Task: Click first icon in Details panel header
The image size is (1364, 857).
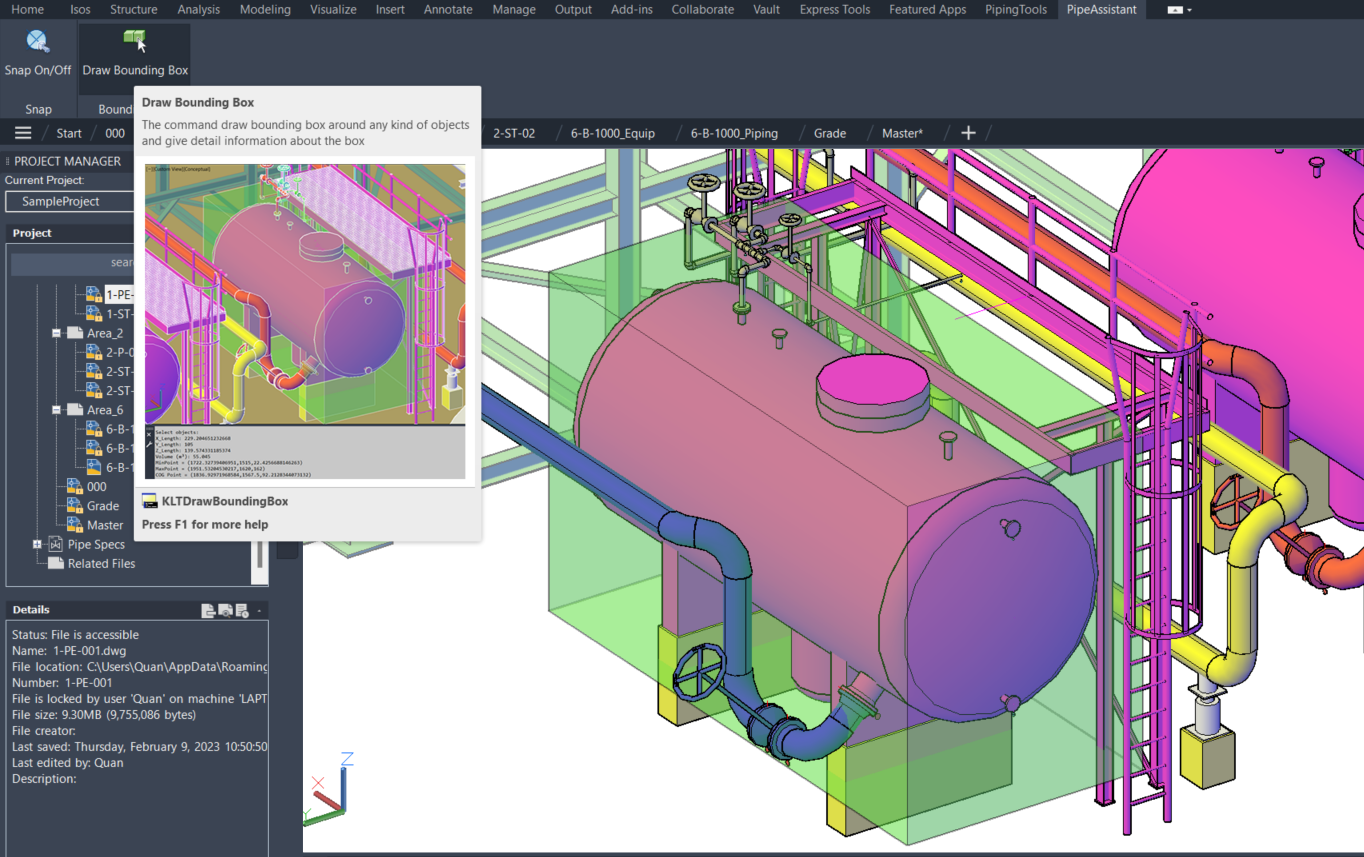Action: pos(208,610)
